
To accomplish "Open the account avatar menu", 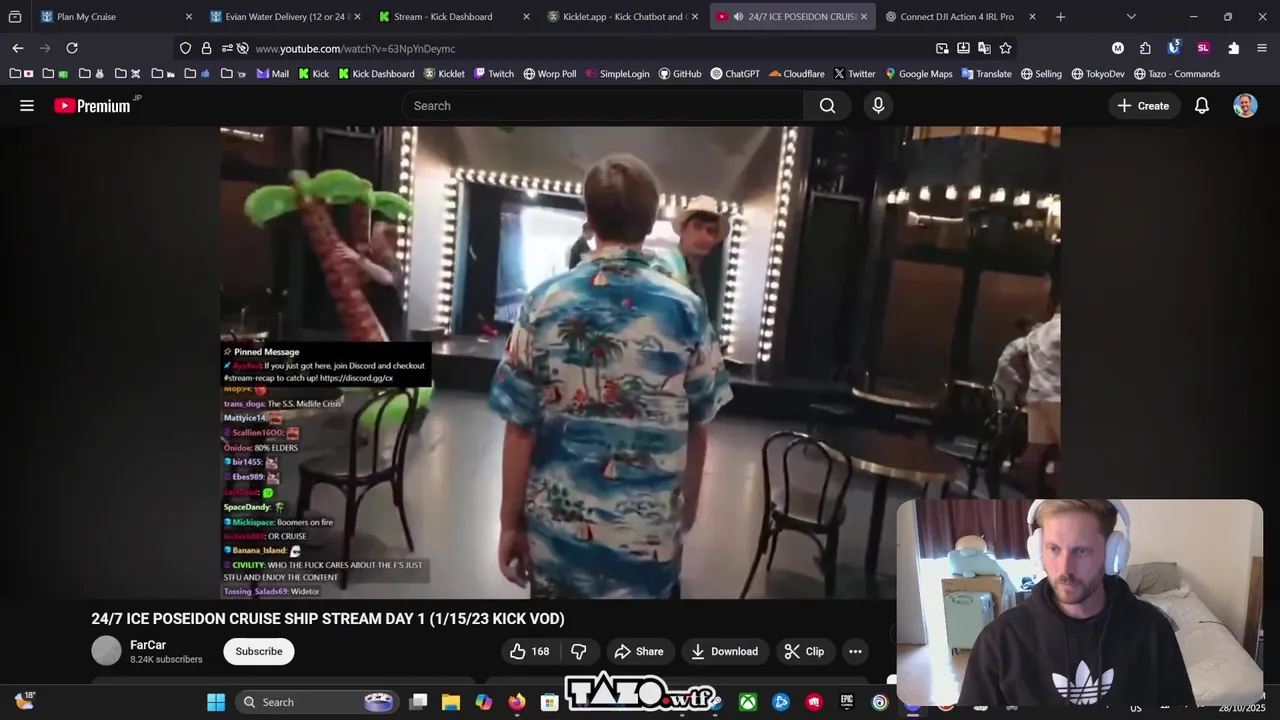I will [x=1245, y=105].
